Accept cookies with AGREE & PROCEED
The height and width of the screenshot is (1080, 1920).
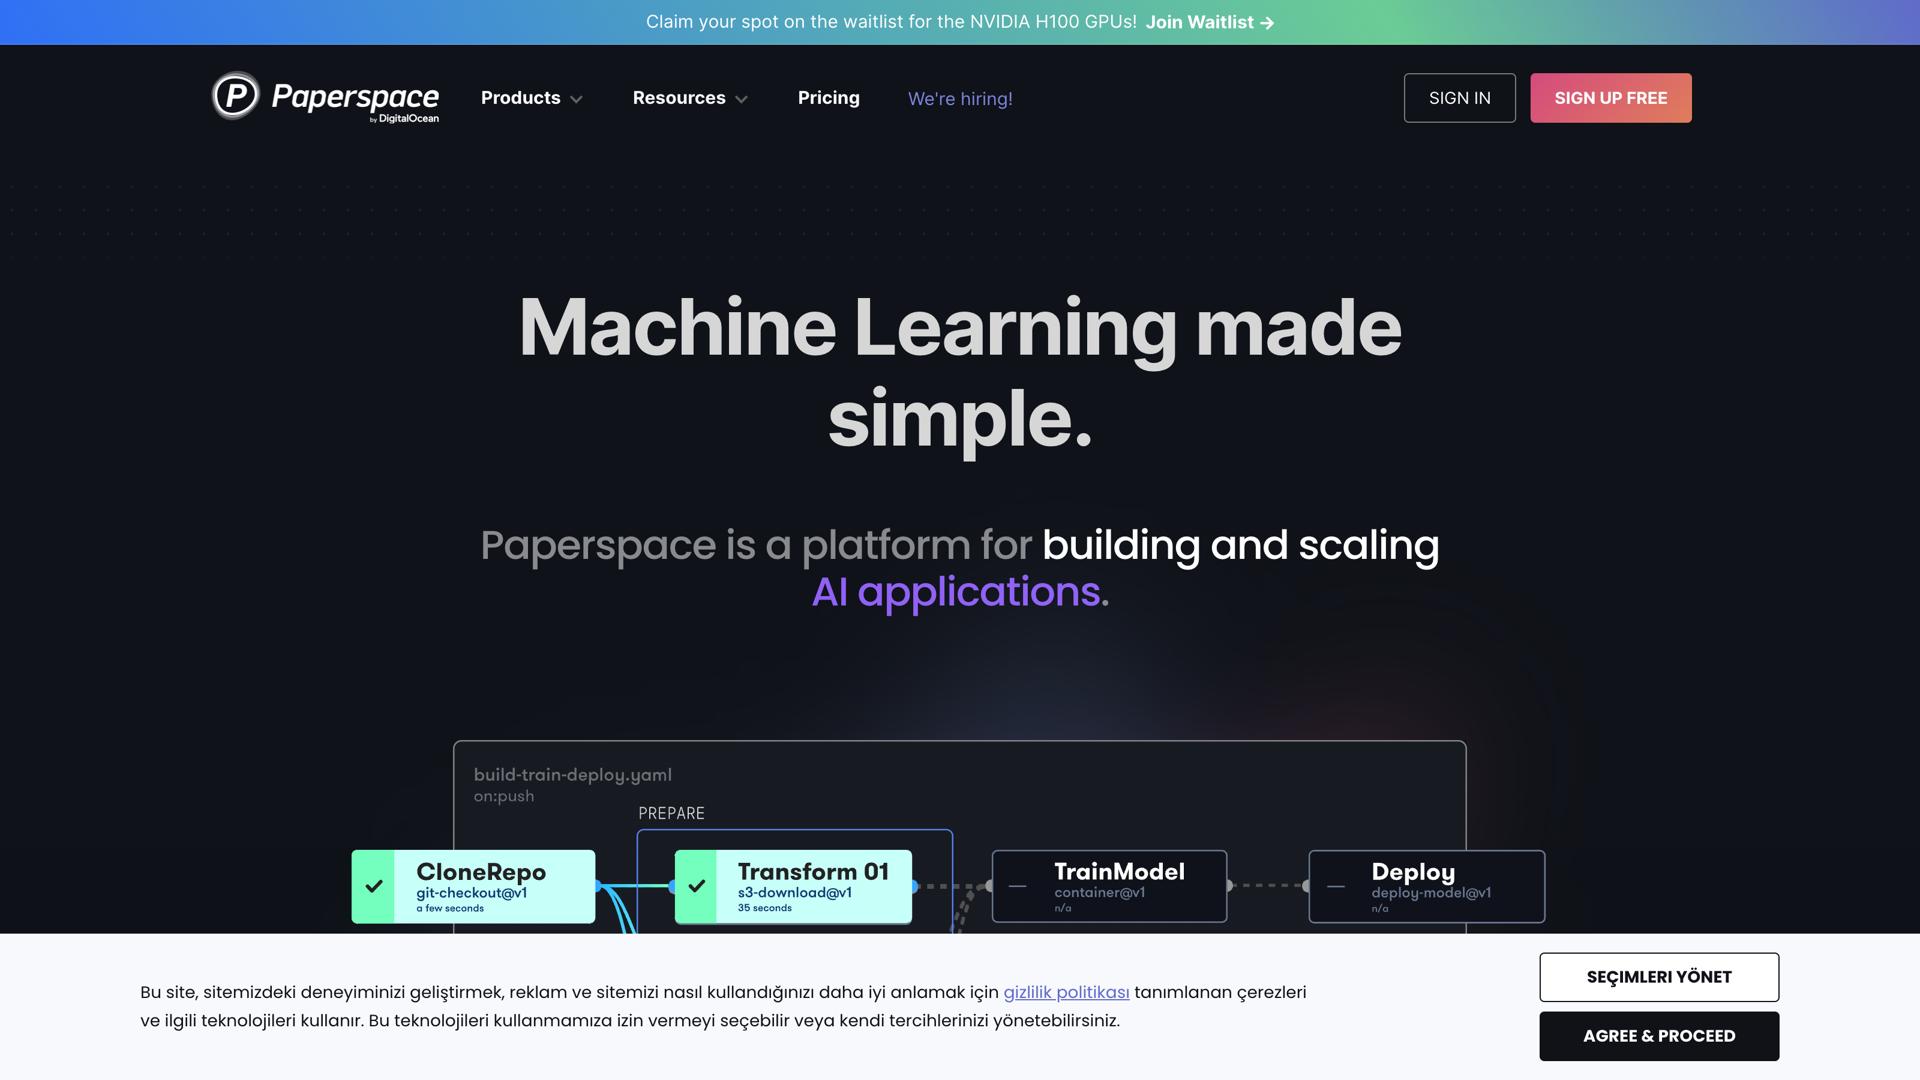click(x=1658, y=1036)
